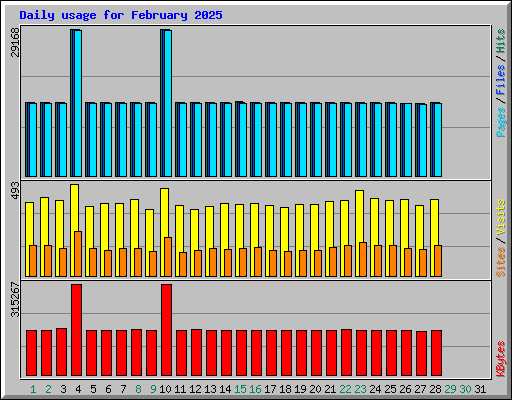
Task: Click the red KBytes bar for day 28
Action: (x=436, y=353)
